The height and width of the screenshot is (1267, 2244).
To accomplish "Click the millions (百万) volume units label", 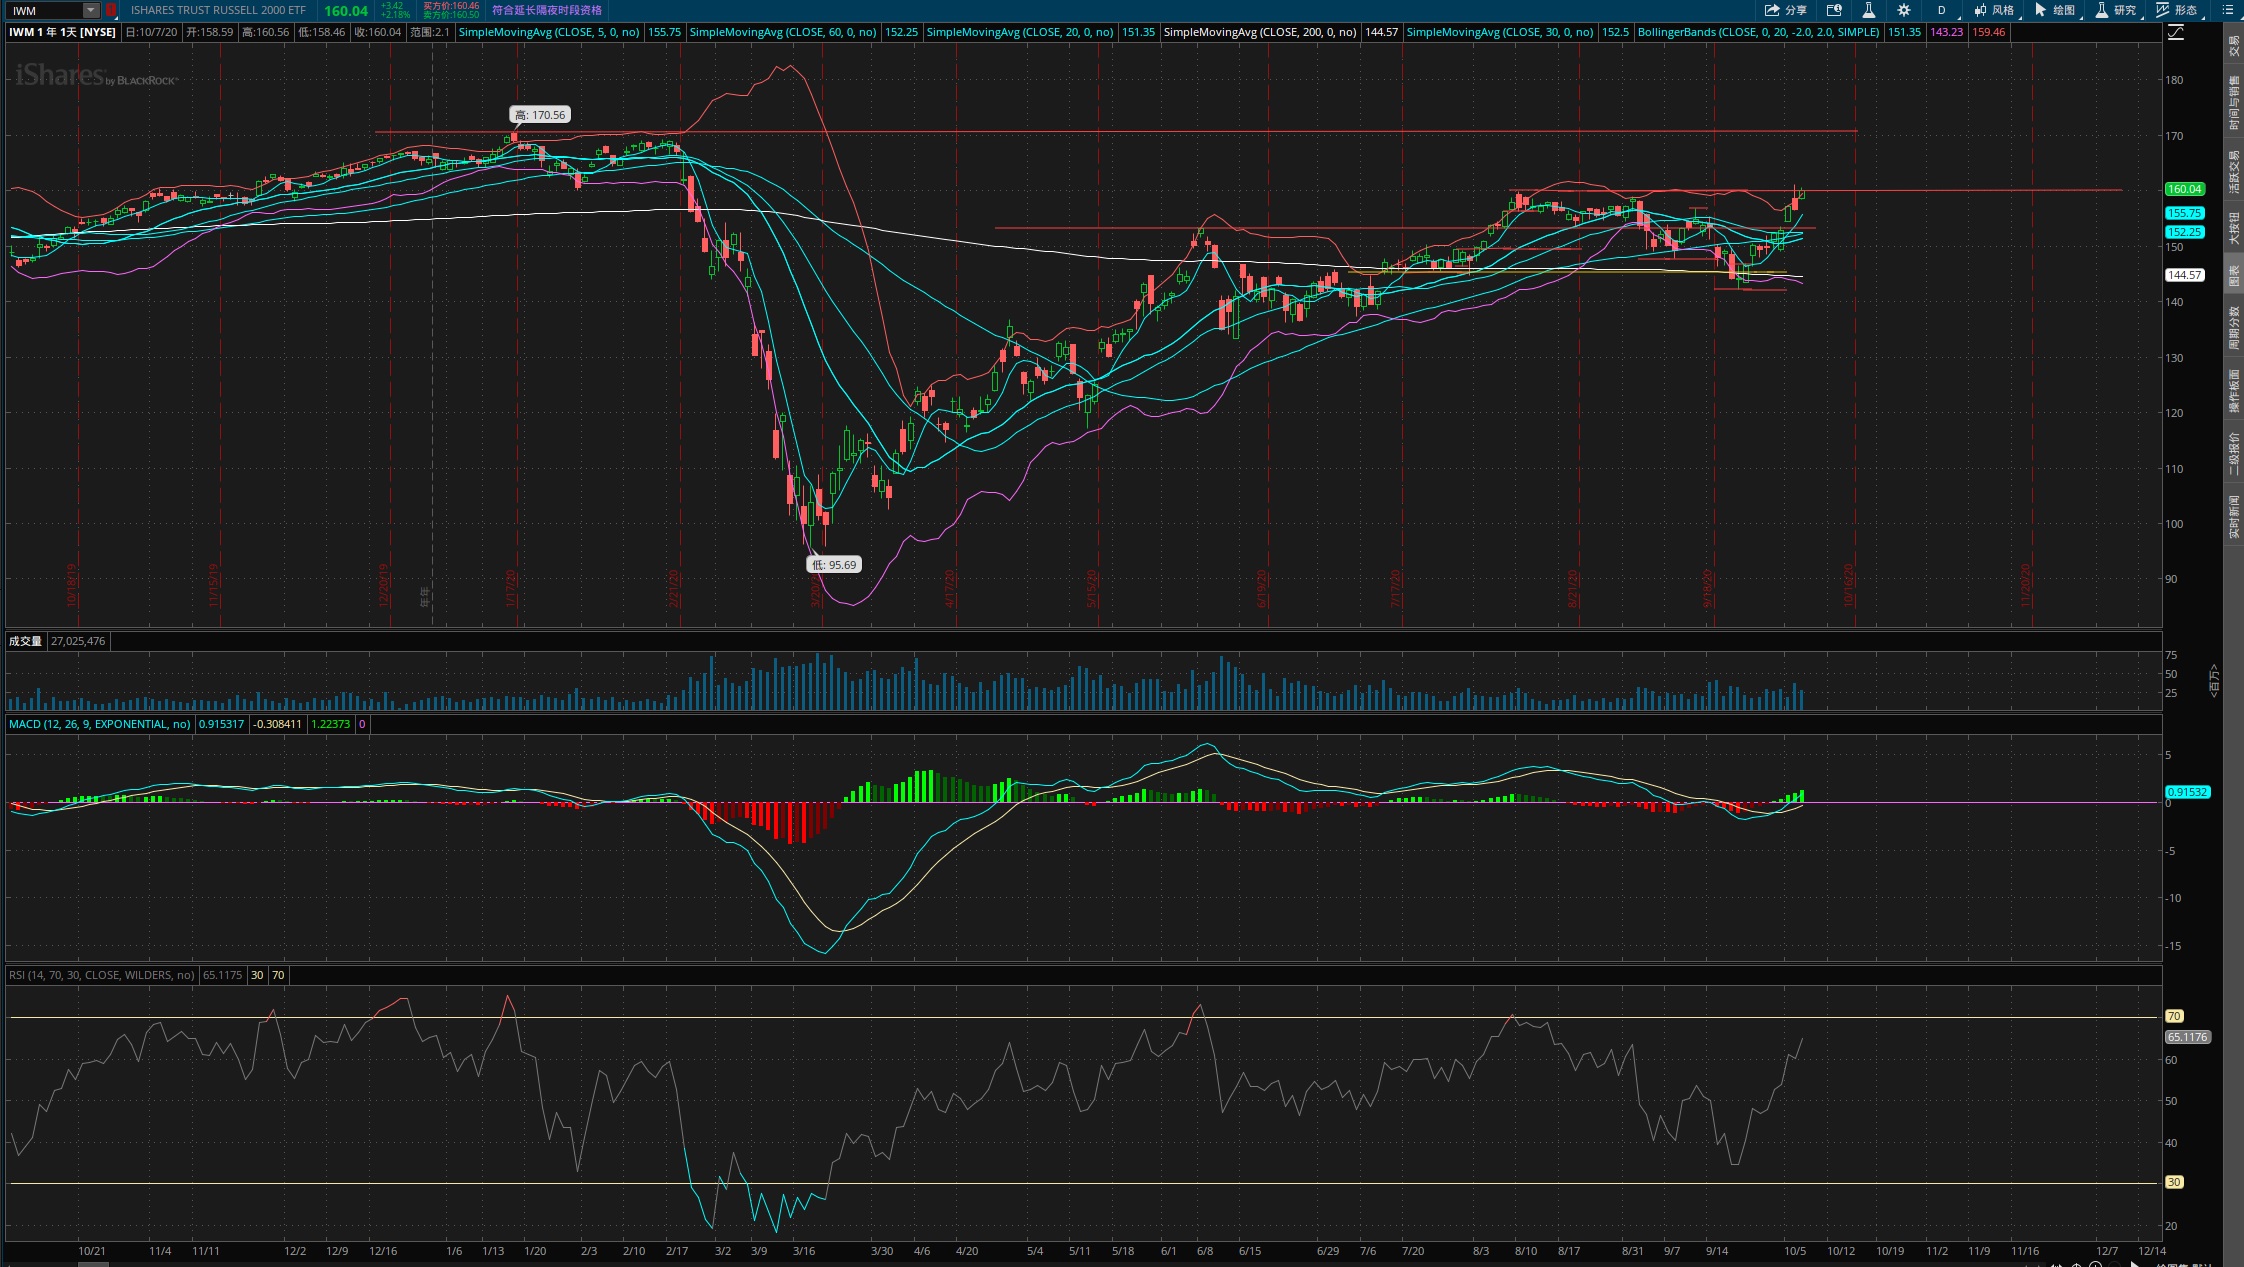I will click(2214, 680).
